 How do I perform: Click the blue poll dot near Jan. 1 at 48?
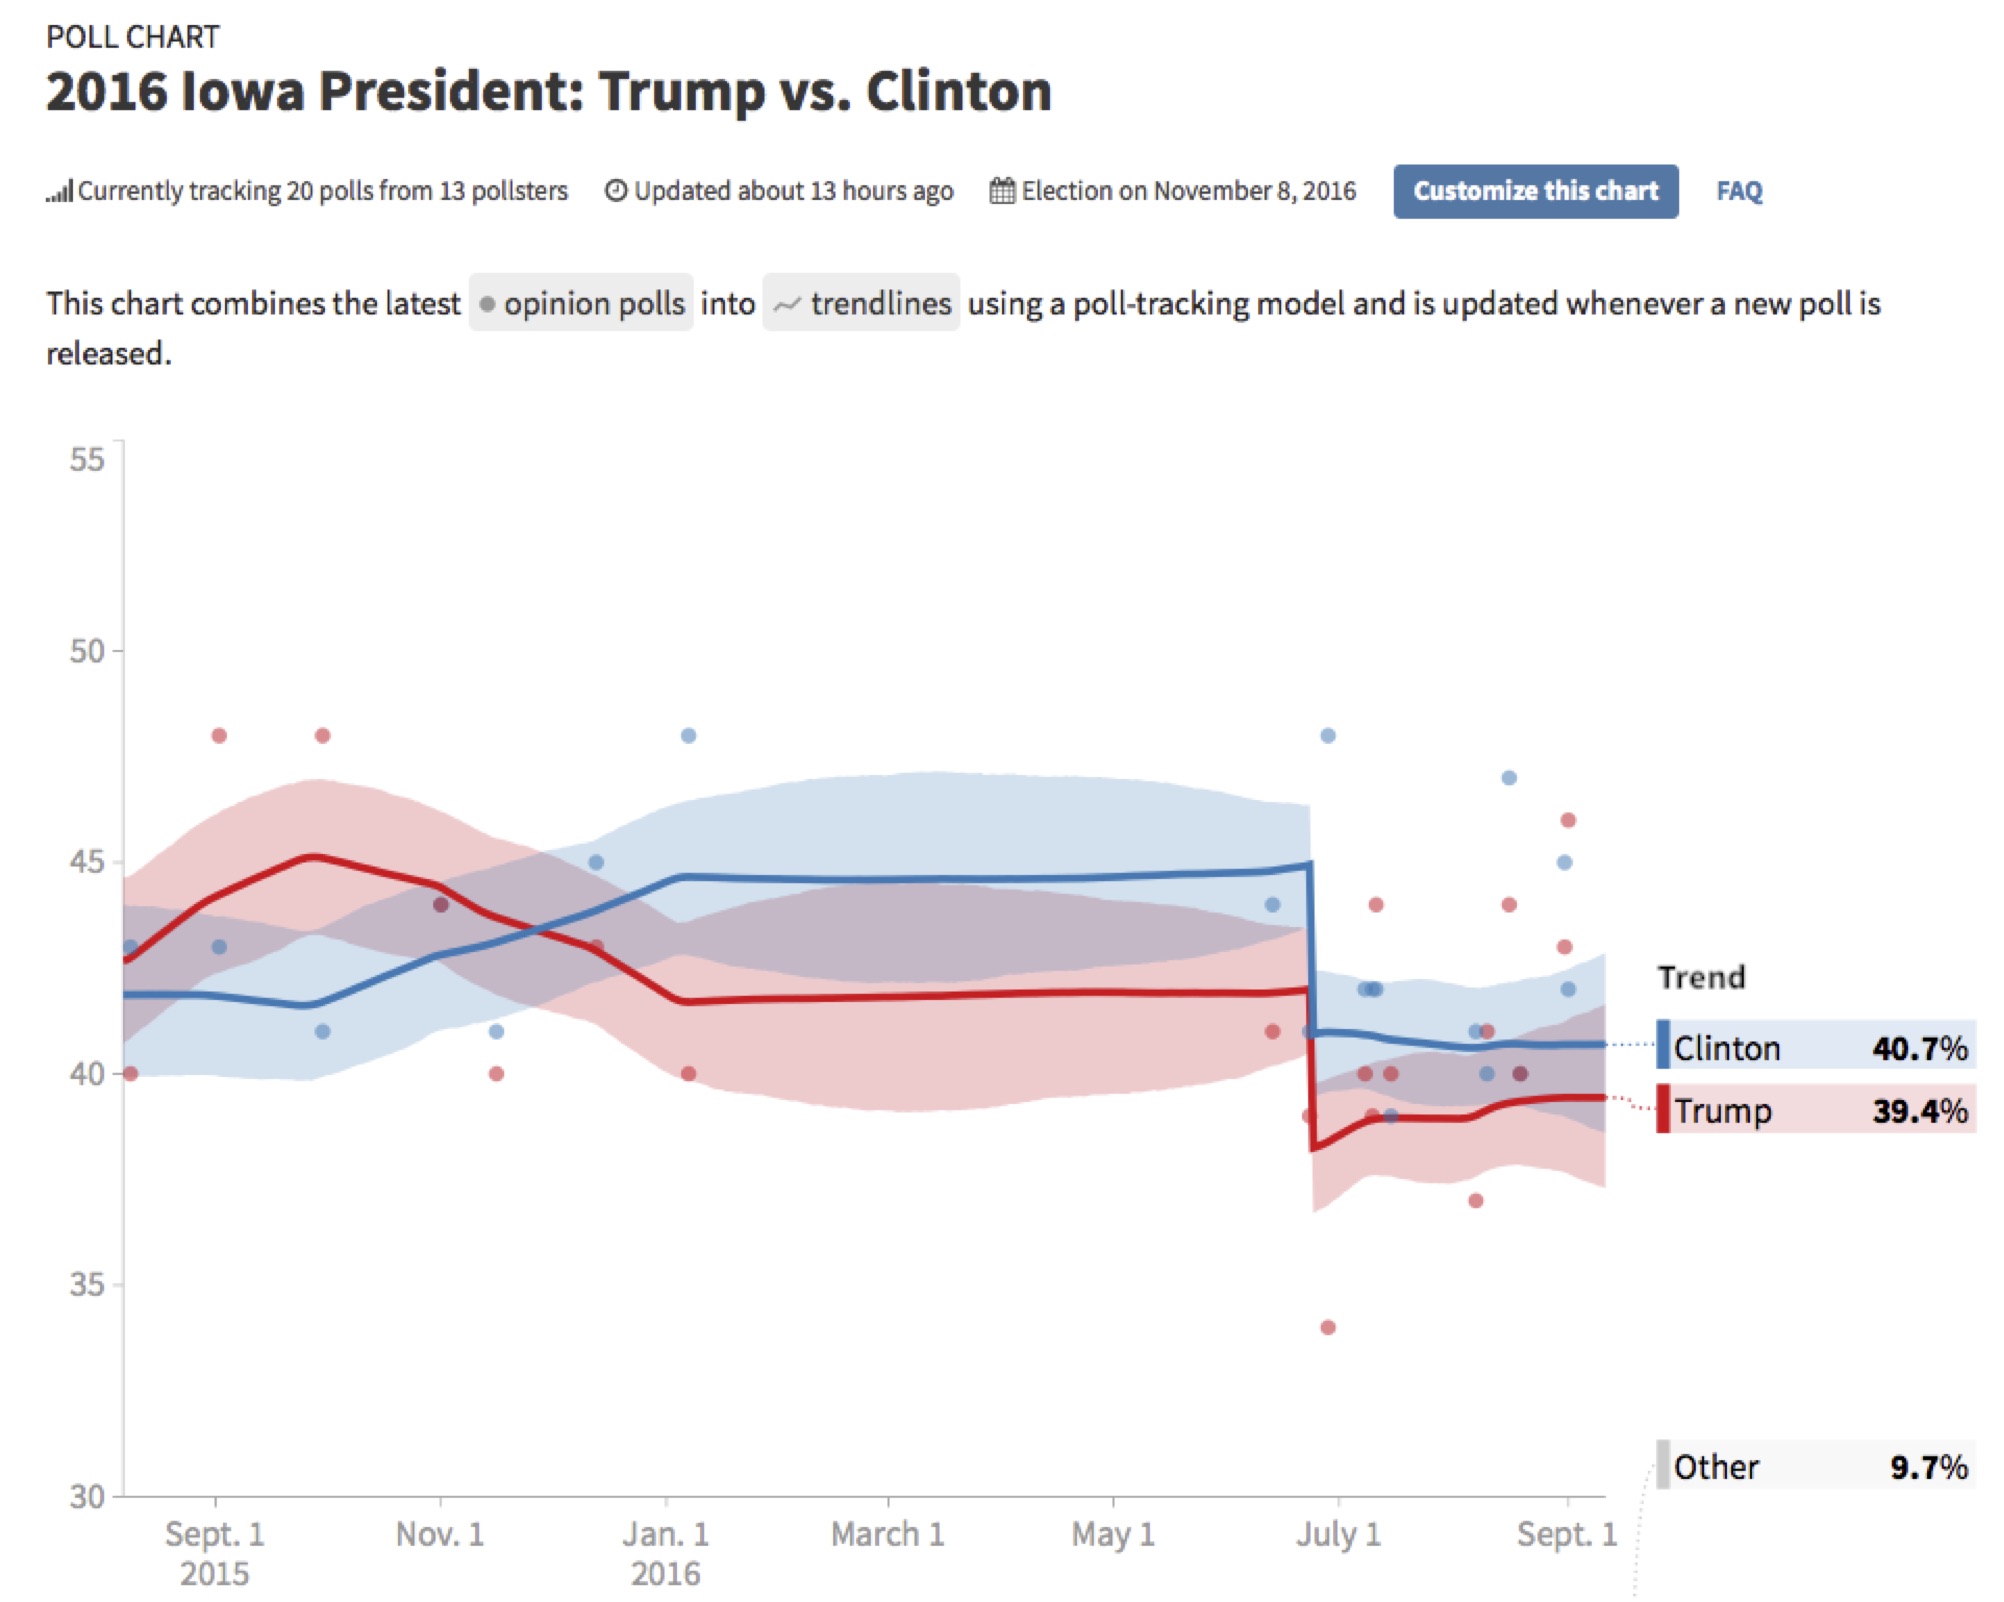688,735
